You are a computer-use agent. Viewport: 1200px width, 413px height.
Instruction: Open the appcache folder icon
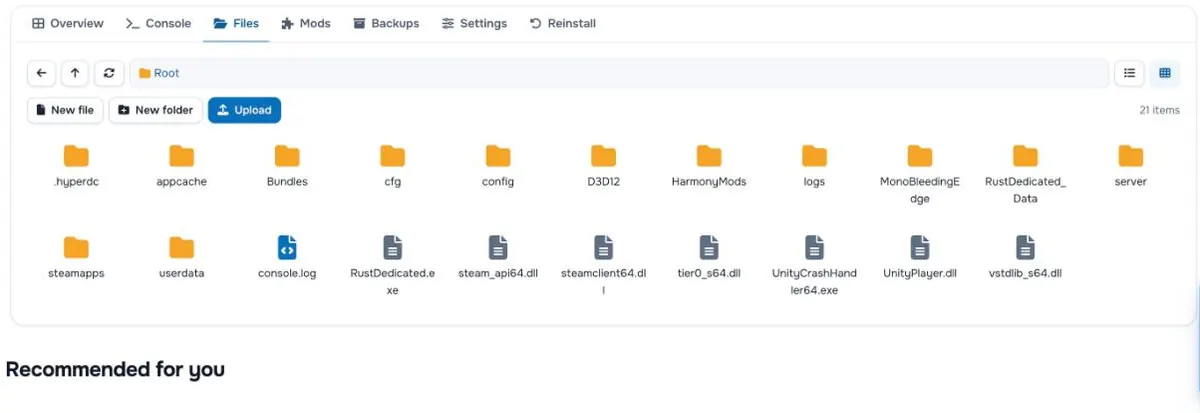click(x=181, y=155)
